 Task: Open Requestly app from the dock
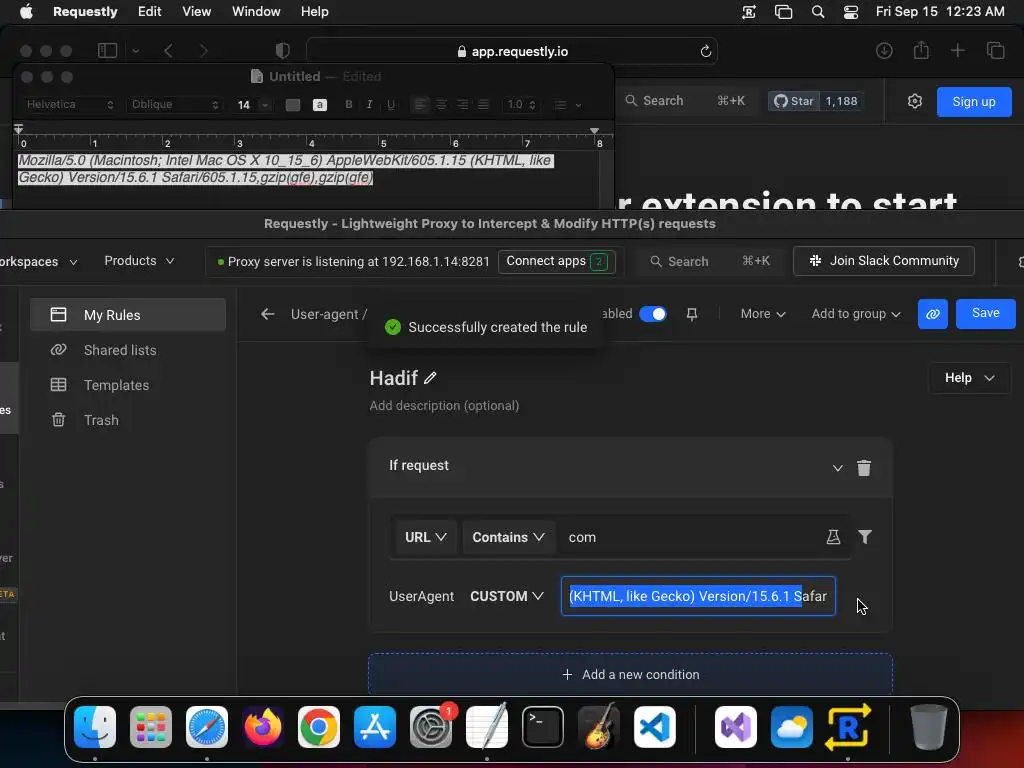coord(848,726)
